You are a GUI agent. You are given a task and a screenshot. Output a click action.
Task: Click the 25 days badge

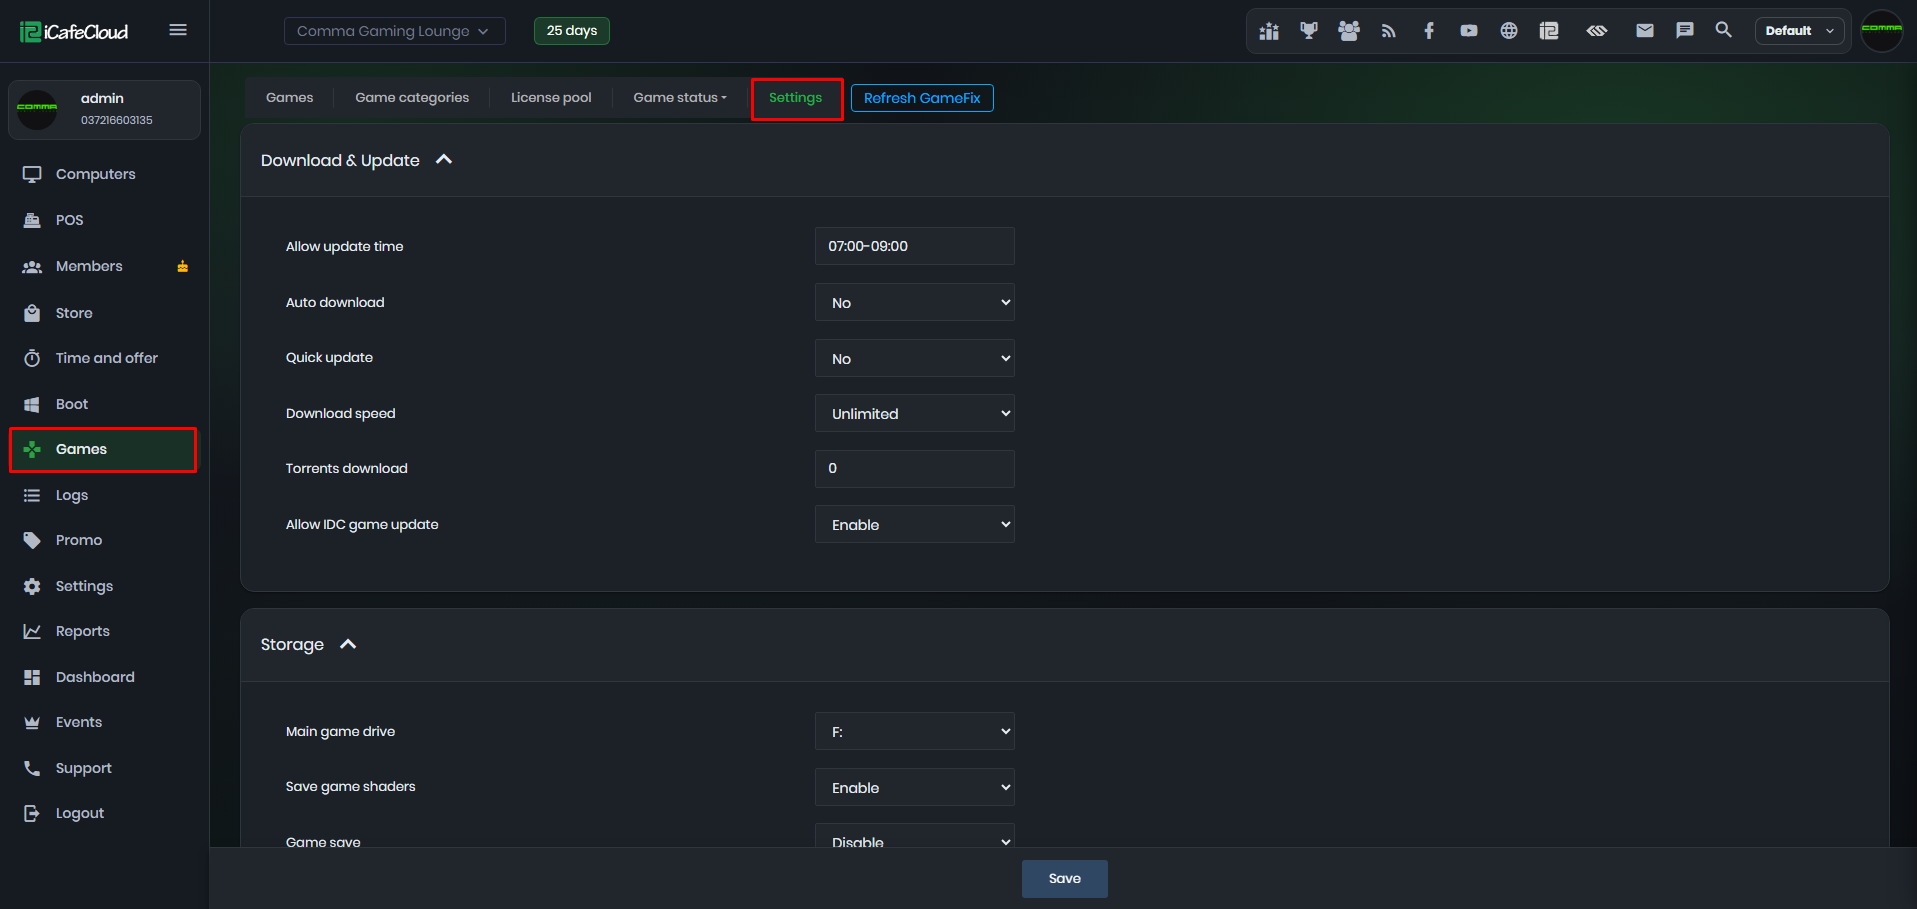[572, 31]
